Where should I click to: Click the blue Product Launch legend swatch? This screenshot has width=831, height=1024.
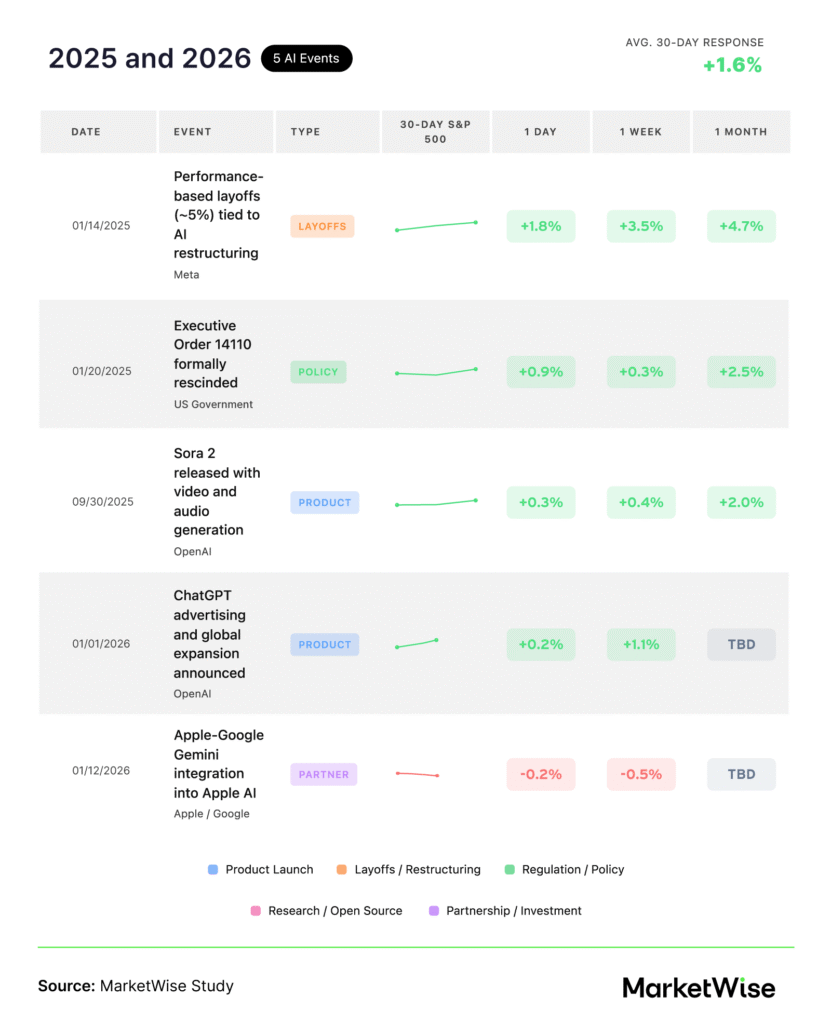(213, 870)
